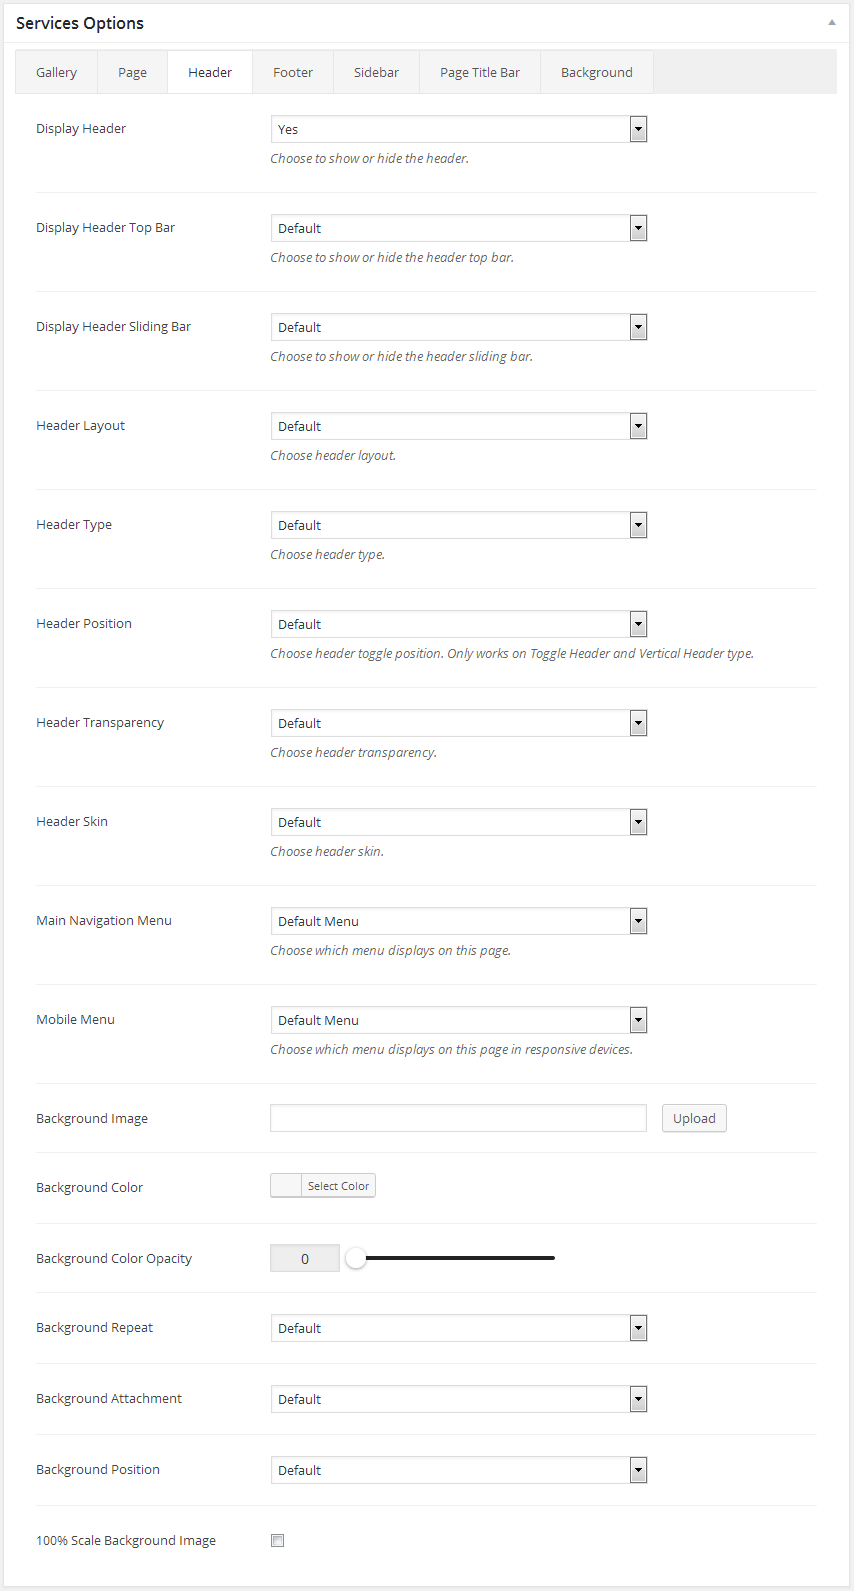
Task: Open the Background Repeat dropdown
Action: [x=459, y=1328]
